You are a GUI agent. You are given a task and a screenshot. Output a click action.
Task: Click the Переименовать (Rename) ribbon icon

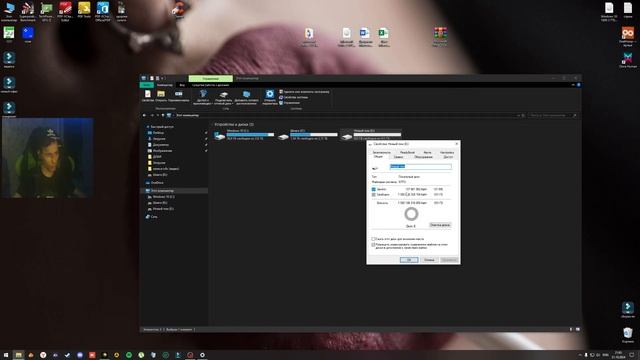pos(178,96)
